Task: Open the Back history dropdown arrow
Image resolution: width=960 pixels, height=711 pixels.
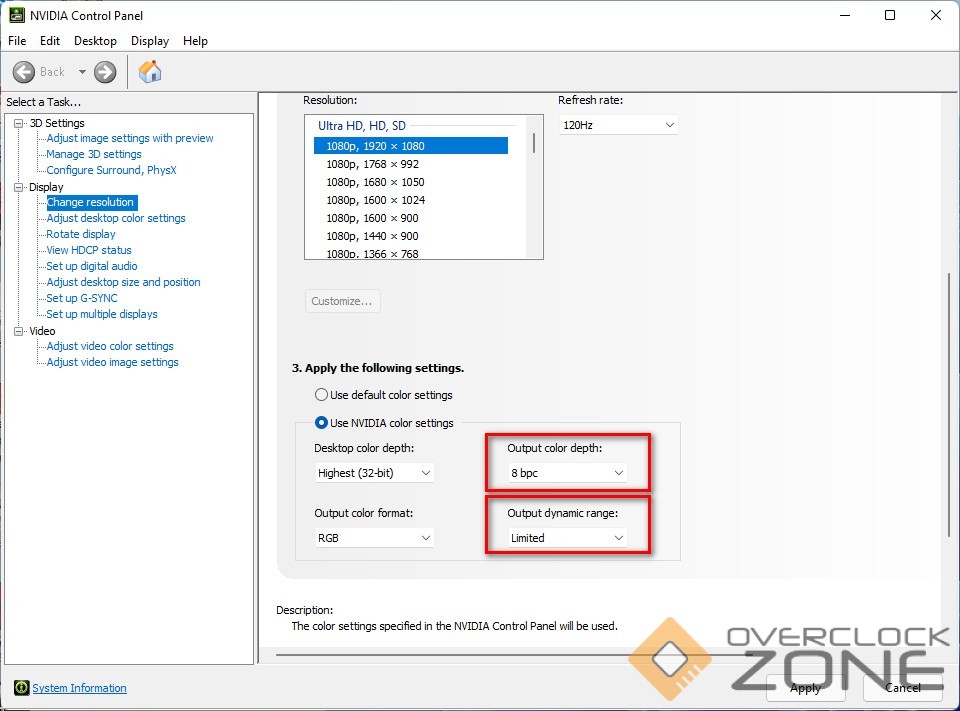Action: point(82,72)
